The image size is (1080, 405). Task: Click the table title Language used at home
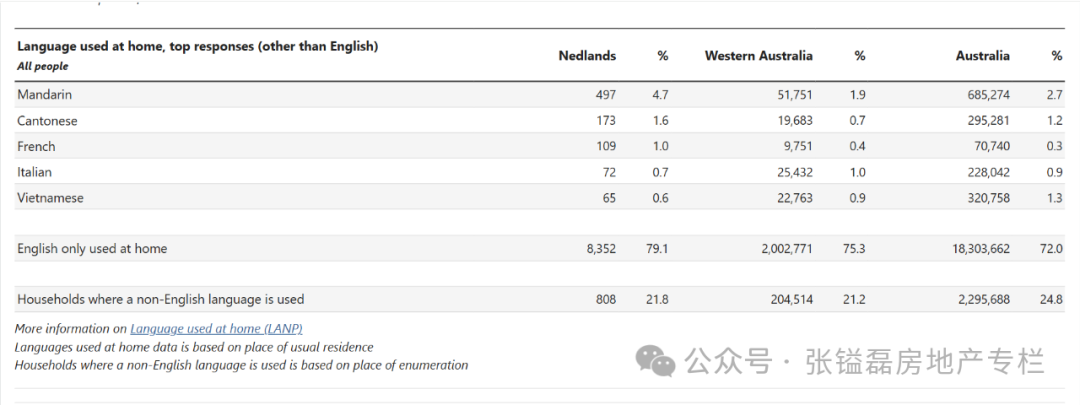pos(198,47)
